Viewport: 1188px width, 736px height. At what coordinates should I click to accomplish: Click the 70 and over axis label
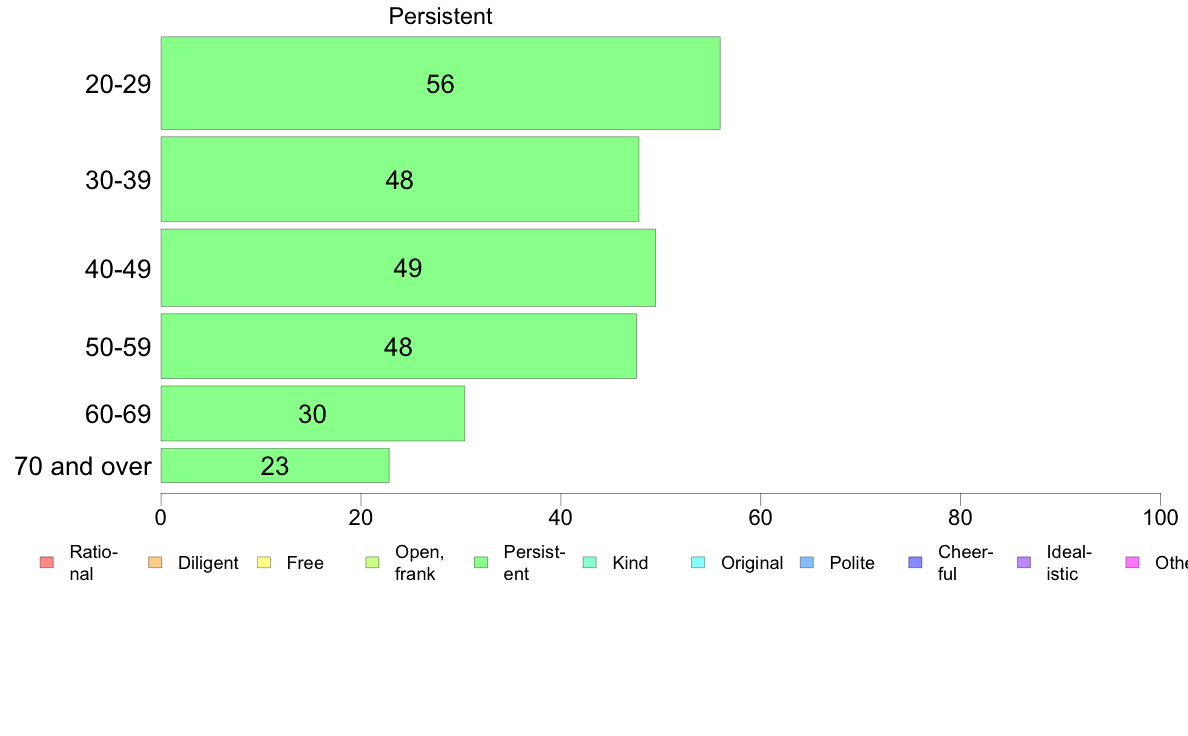[x=83, y=465]
